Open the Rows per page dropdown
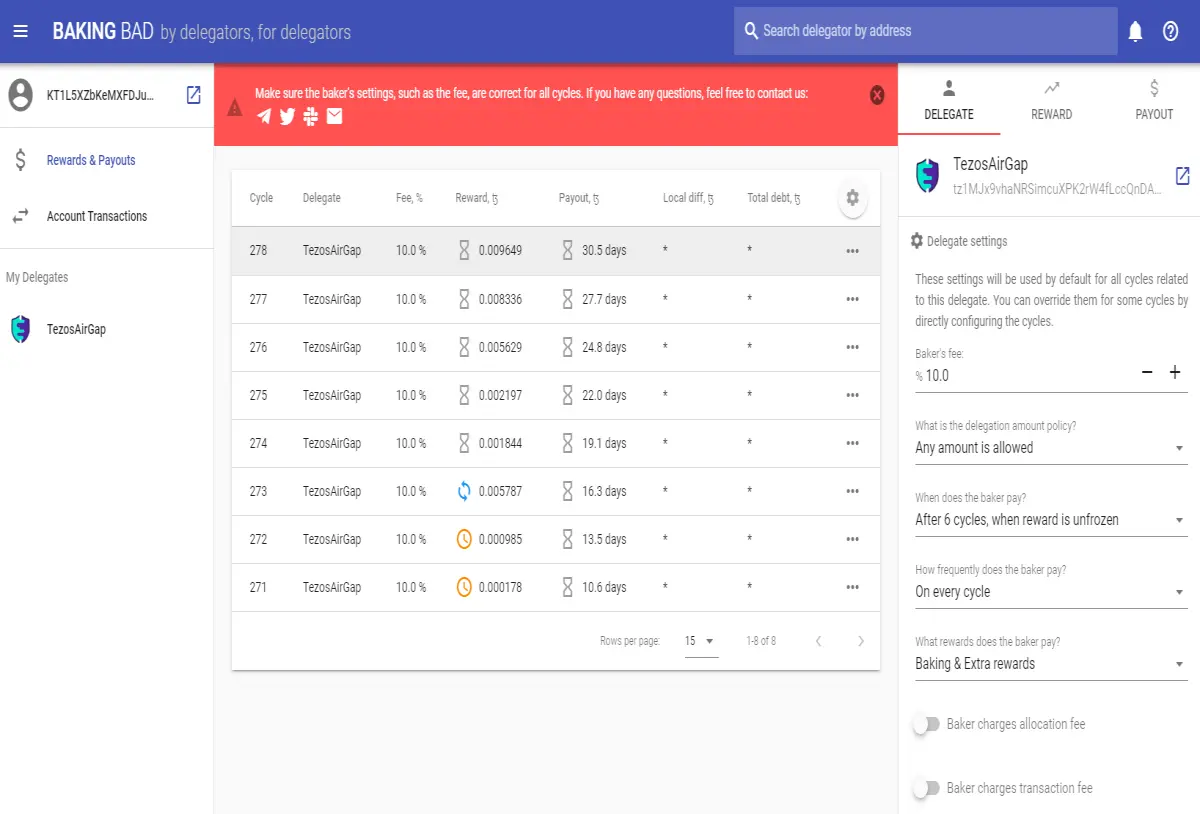 click(701, 641)
